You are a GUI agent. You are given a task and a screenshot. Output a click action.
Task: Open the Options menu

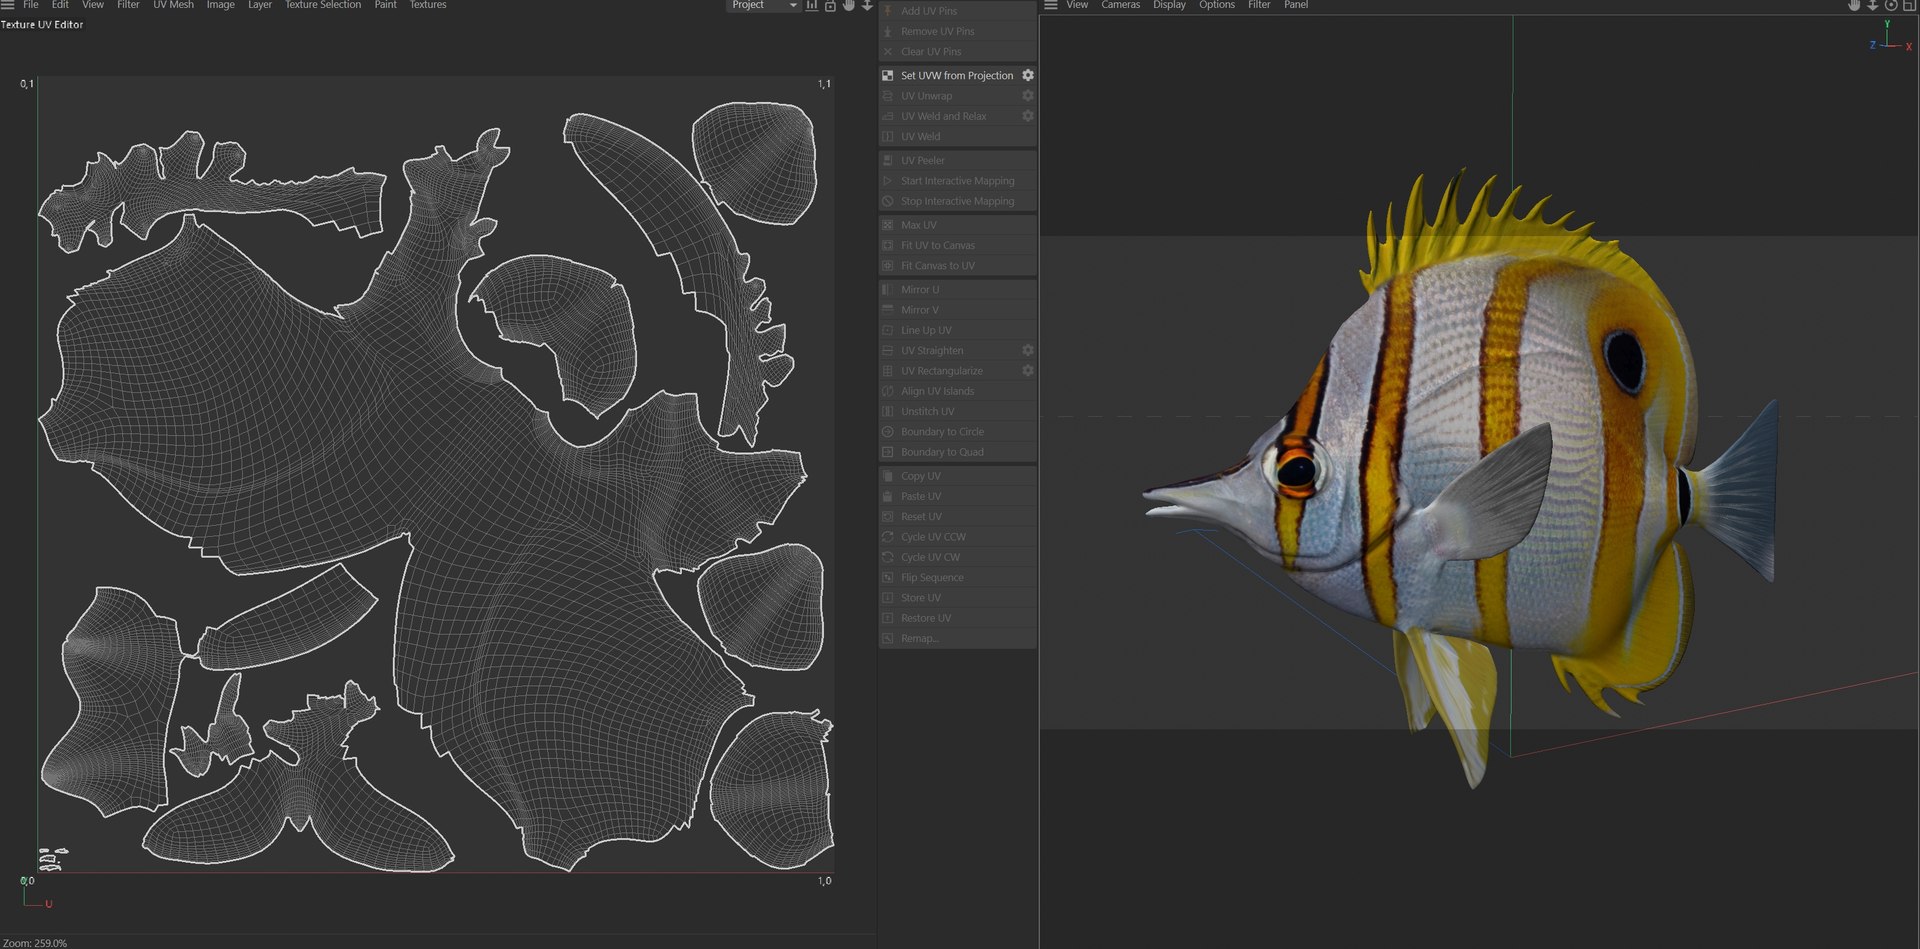point(1217,5)
